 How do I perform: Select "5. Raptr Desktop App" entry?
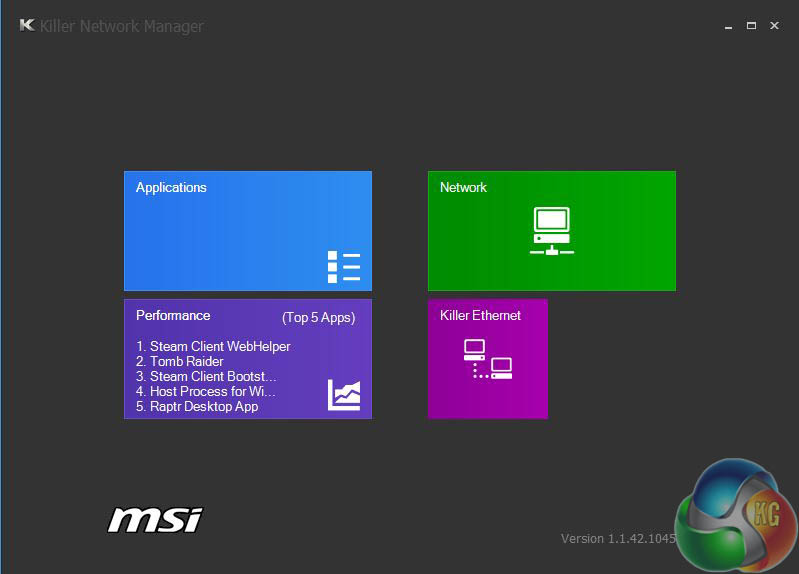pyautogui.click(x=197, y=406)
